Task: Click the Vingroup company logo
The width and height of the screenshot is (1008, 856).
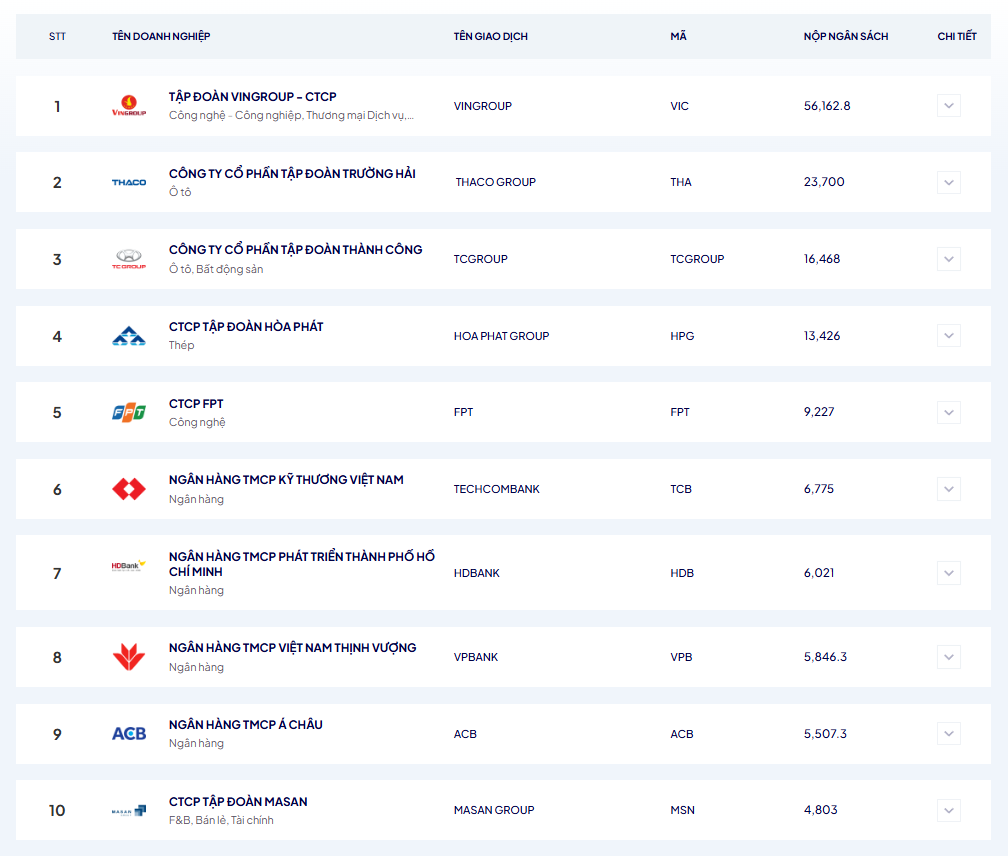Action: pyautogui.click(x=129, y=105)
